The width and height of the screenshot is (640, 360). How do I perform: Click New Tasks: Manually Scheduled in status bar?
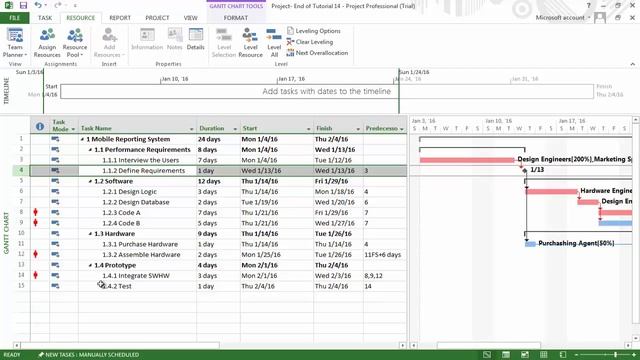[x=89, y=355]
